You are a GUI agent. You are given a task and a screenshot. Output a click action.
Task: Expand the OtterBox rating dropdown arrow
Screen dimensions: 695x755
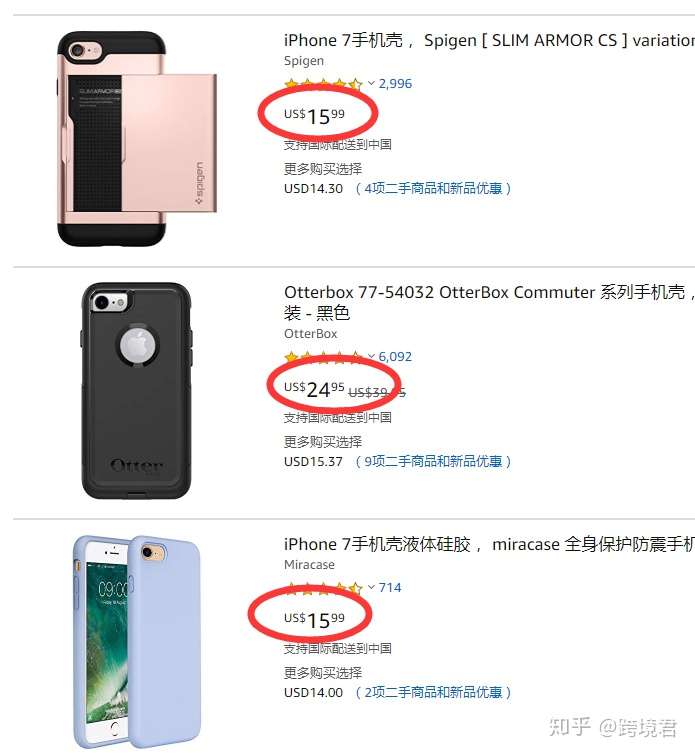click(x=371, y=356)
